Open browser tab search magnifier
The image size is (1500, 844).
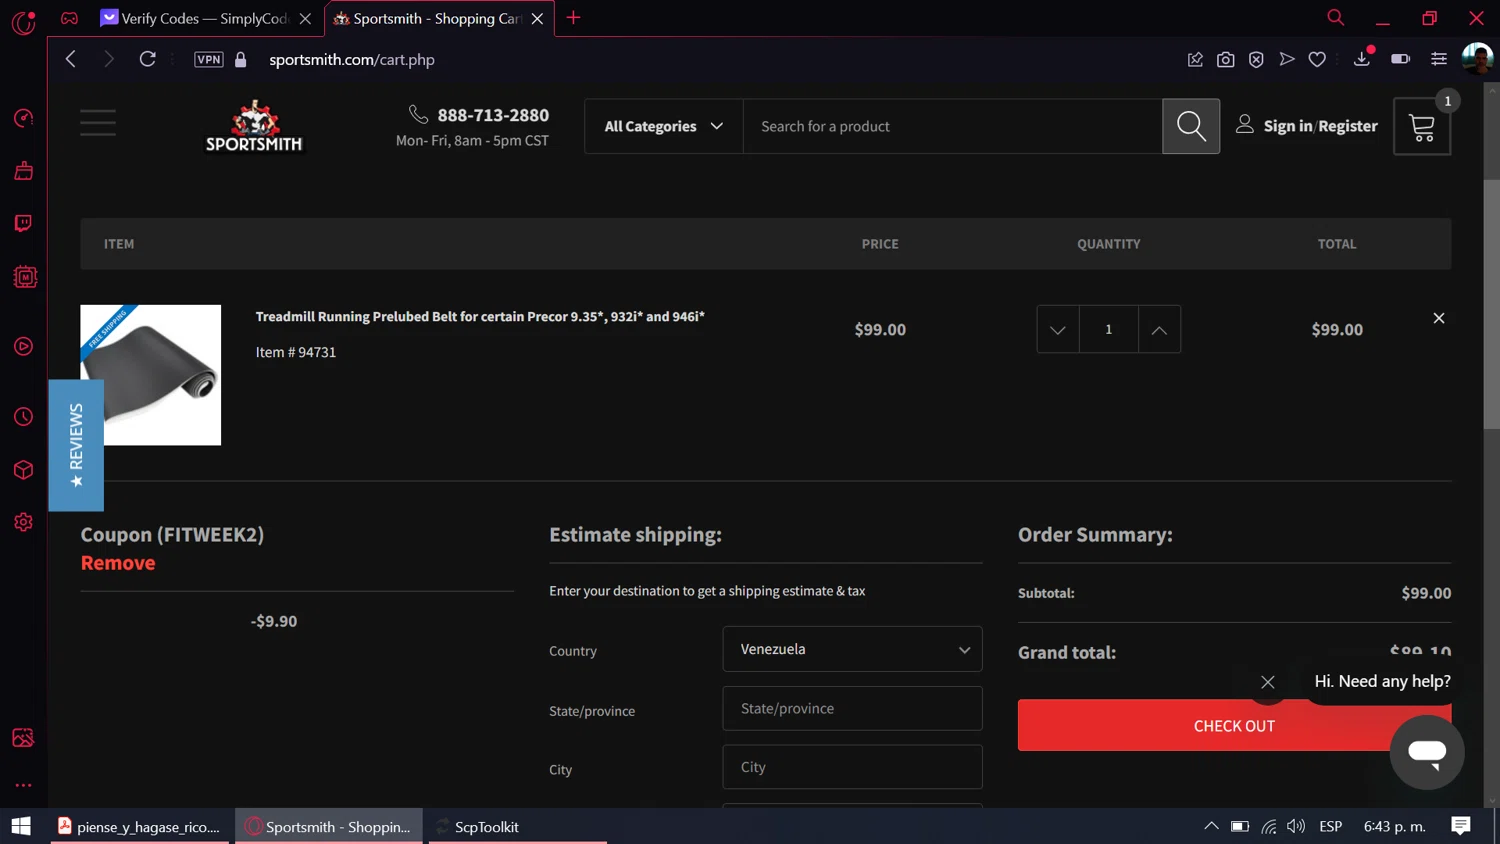point(1335,17)
